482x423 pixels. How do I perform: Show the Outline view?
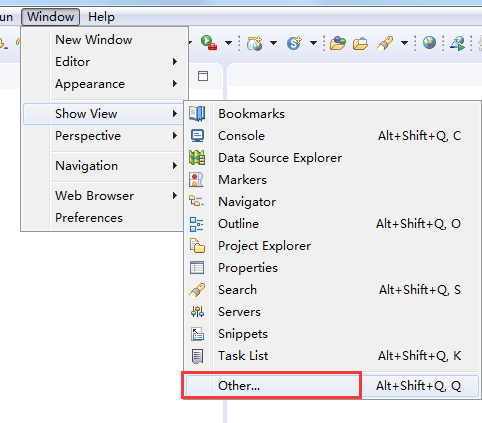click(332, 224)
